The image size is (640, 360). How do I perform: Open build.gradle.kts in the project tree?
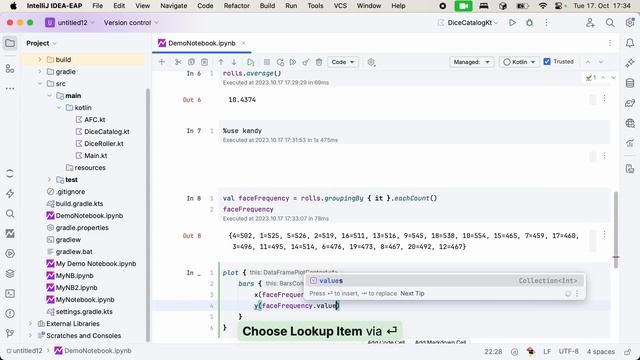pos(79,204)
